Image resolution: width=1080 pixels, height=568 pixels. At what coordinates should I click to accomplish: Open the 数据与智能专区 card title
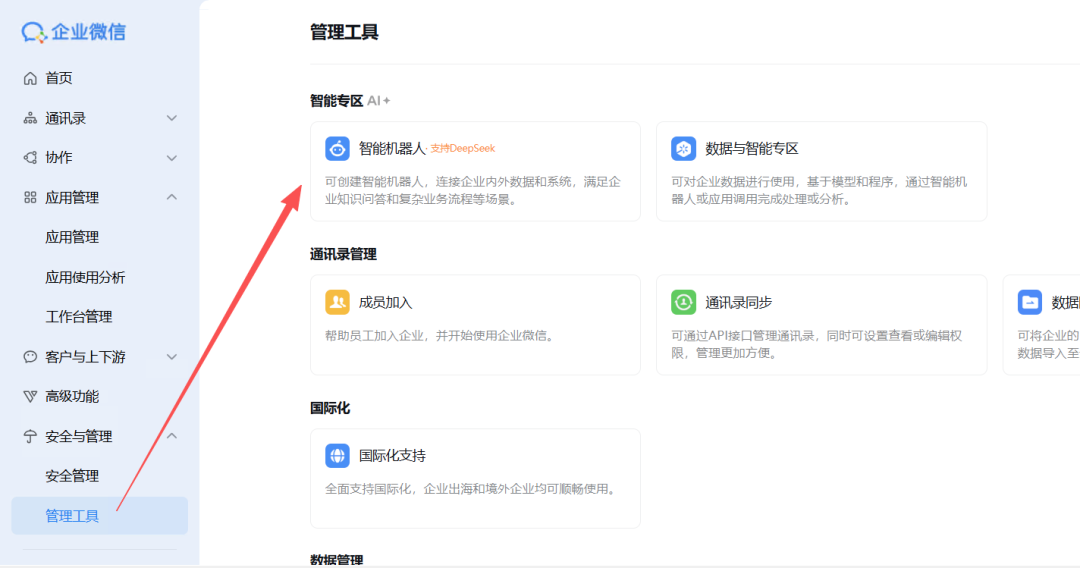[751, 149]
